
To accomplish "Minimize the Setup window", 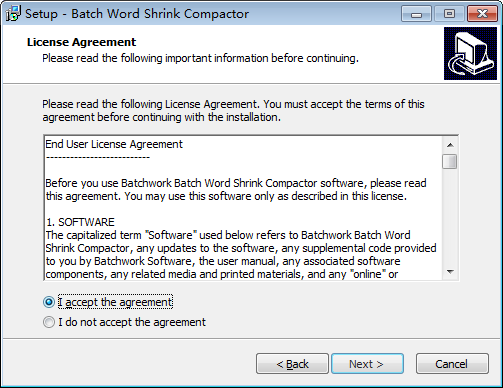I will point(416,14).
